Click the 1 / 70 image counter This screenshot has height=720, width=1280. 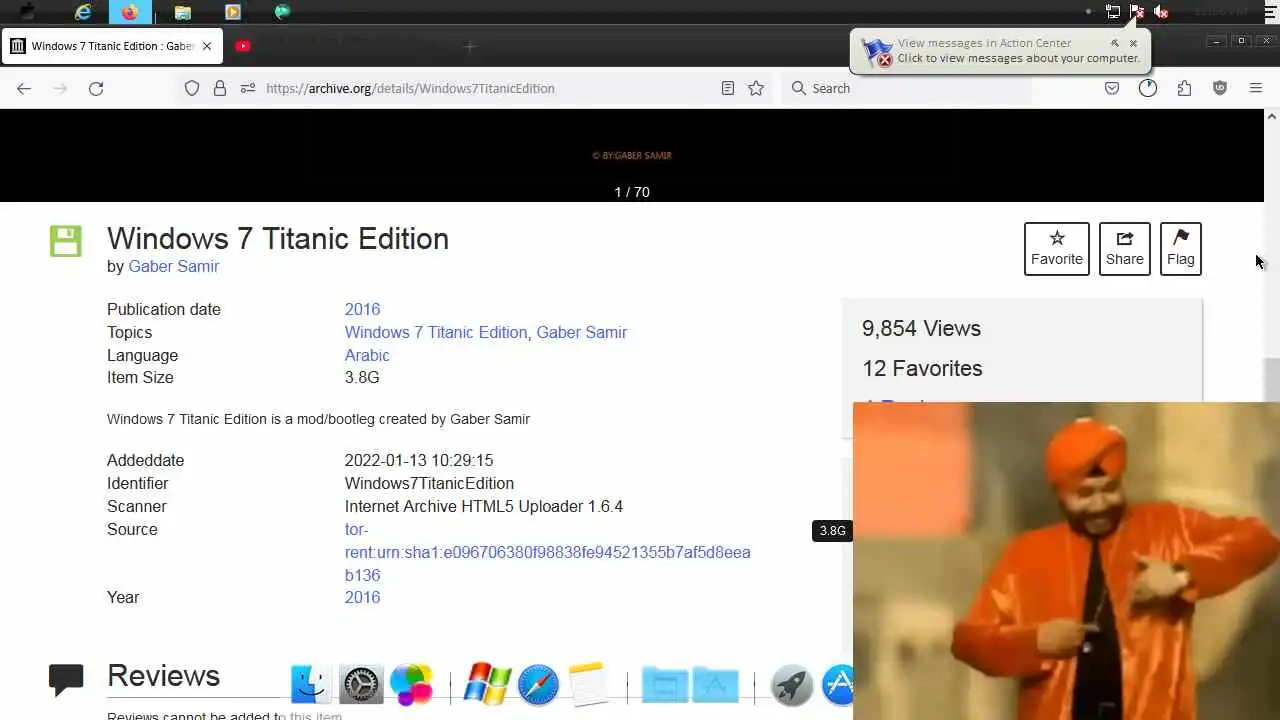[632, 192]
